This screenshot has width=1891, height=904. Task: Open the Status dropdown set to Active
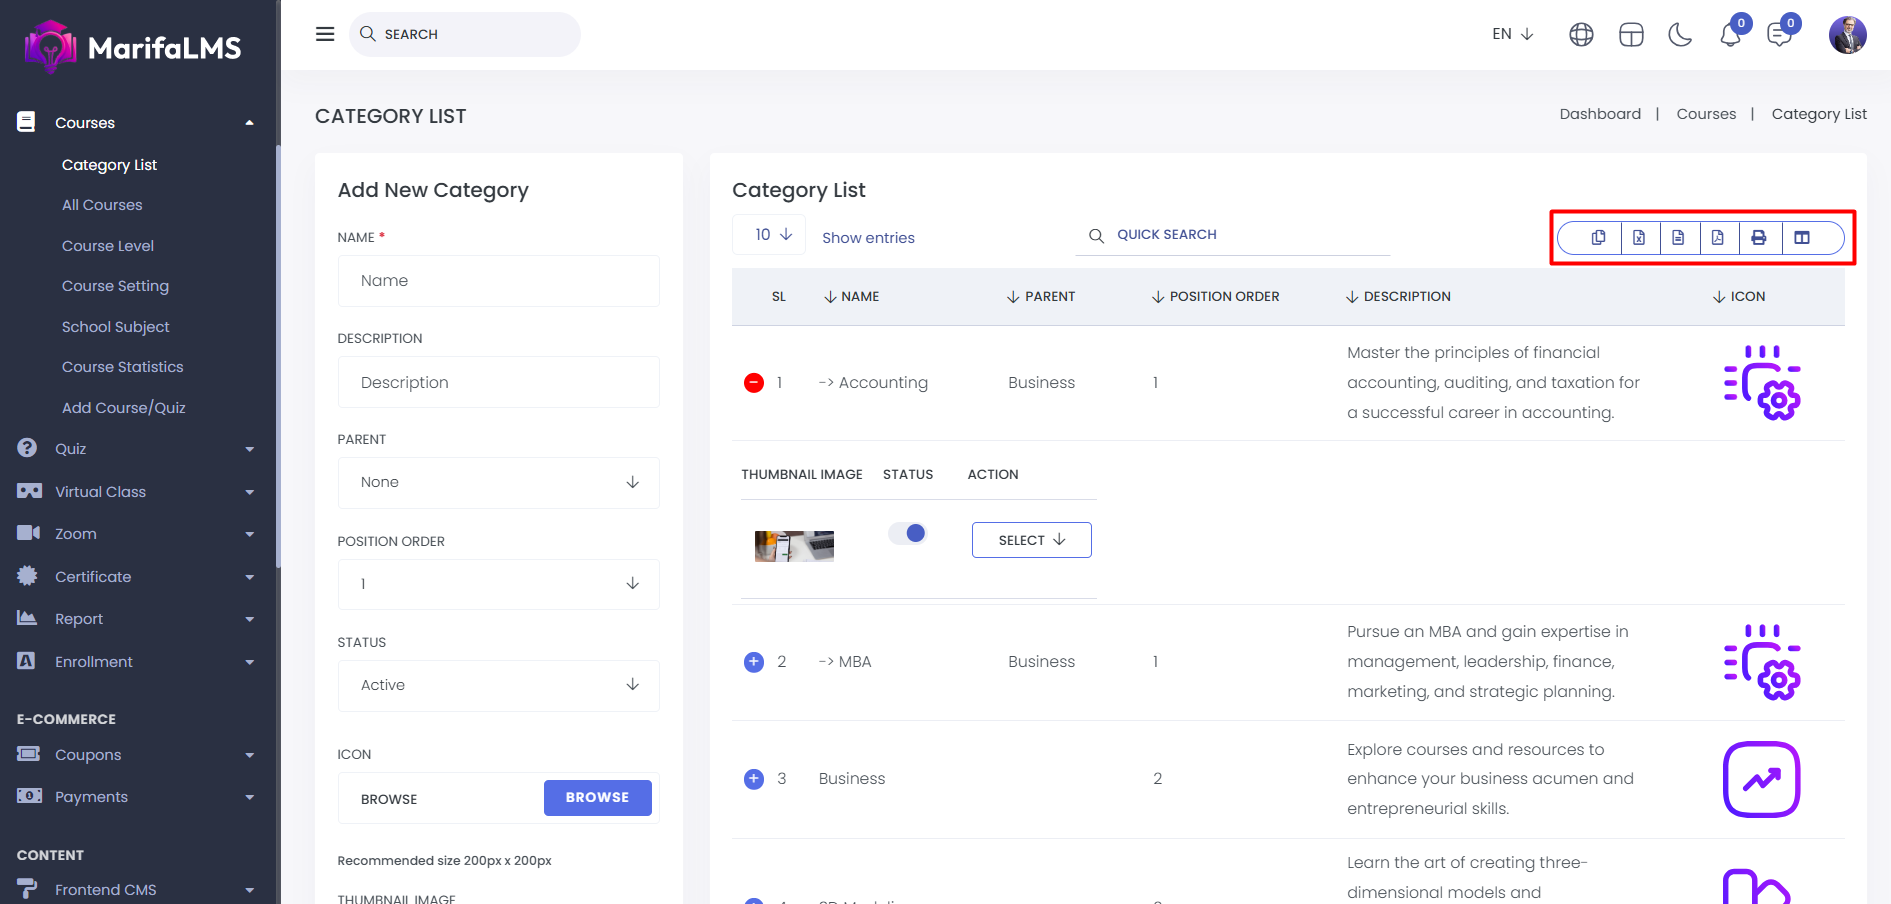tap(498, 685)
